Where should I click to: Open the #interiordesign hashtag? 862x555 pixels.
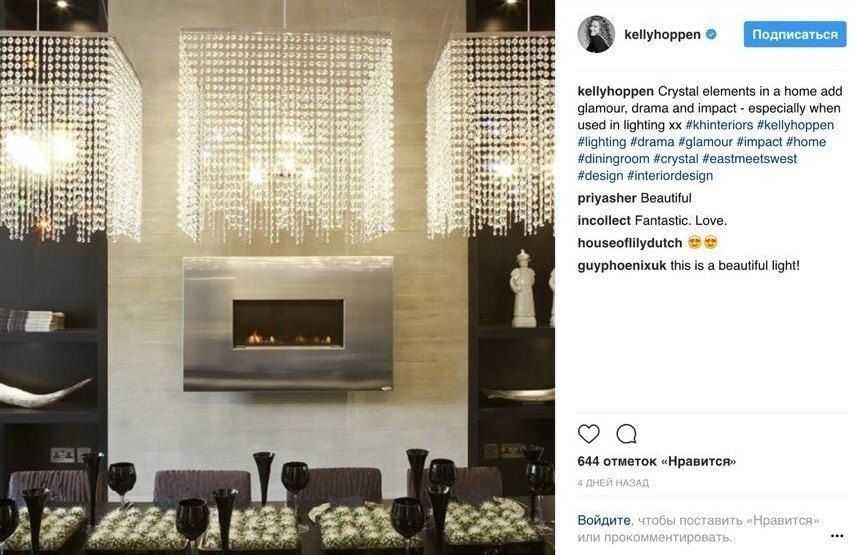(670, 176)
